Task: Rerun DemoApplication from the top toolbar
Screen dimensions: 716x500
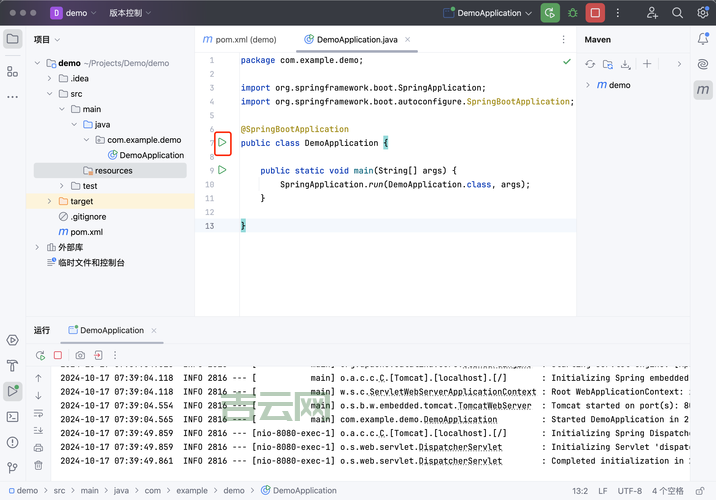Action: coord(549,13)
